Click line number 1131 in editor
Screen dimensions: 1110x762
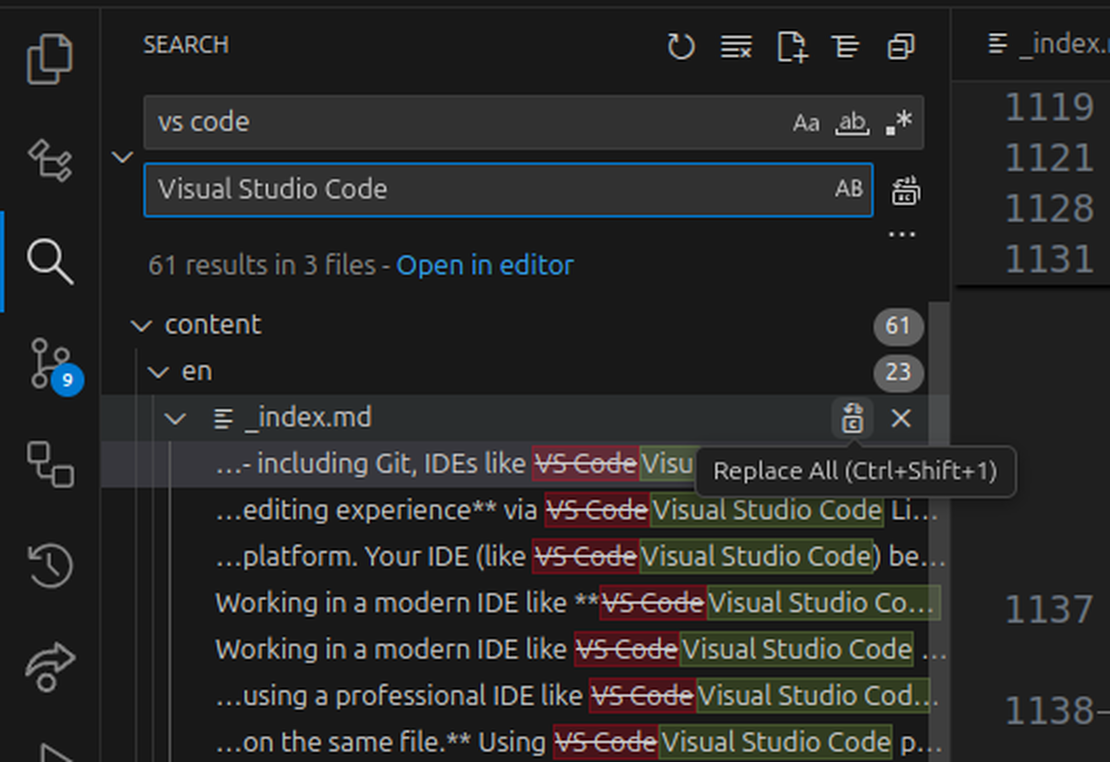pyautogui.click(x=1049, y=259)
